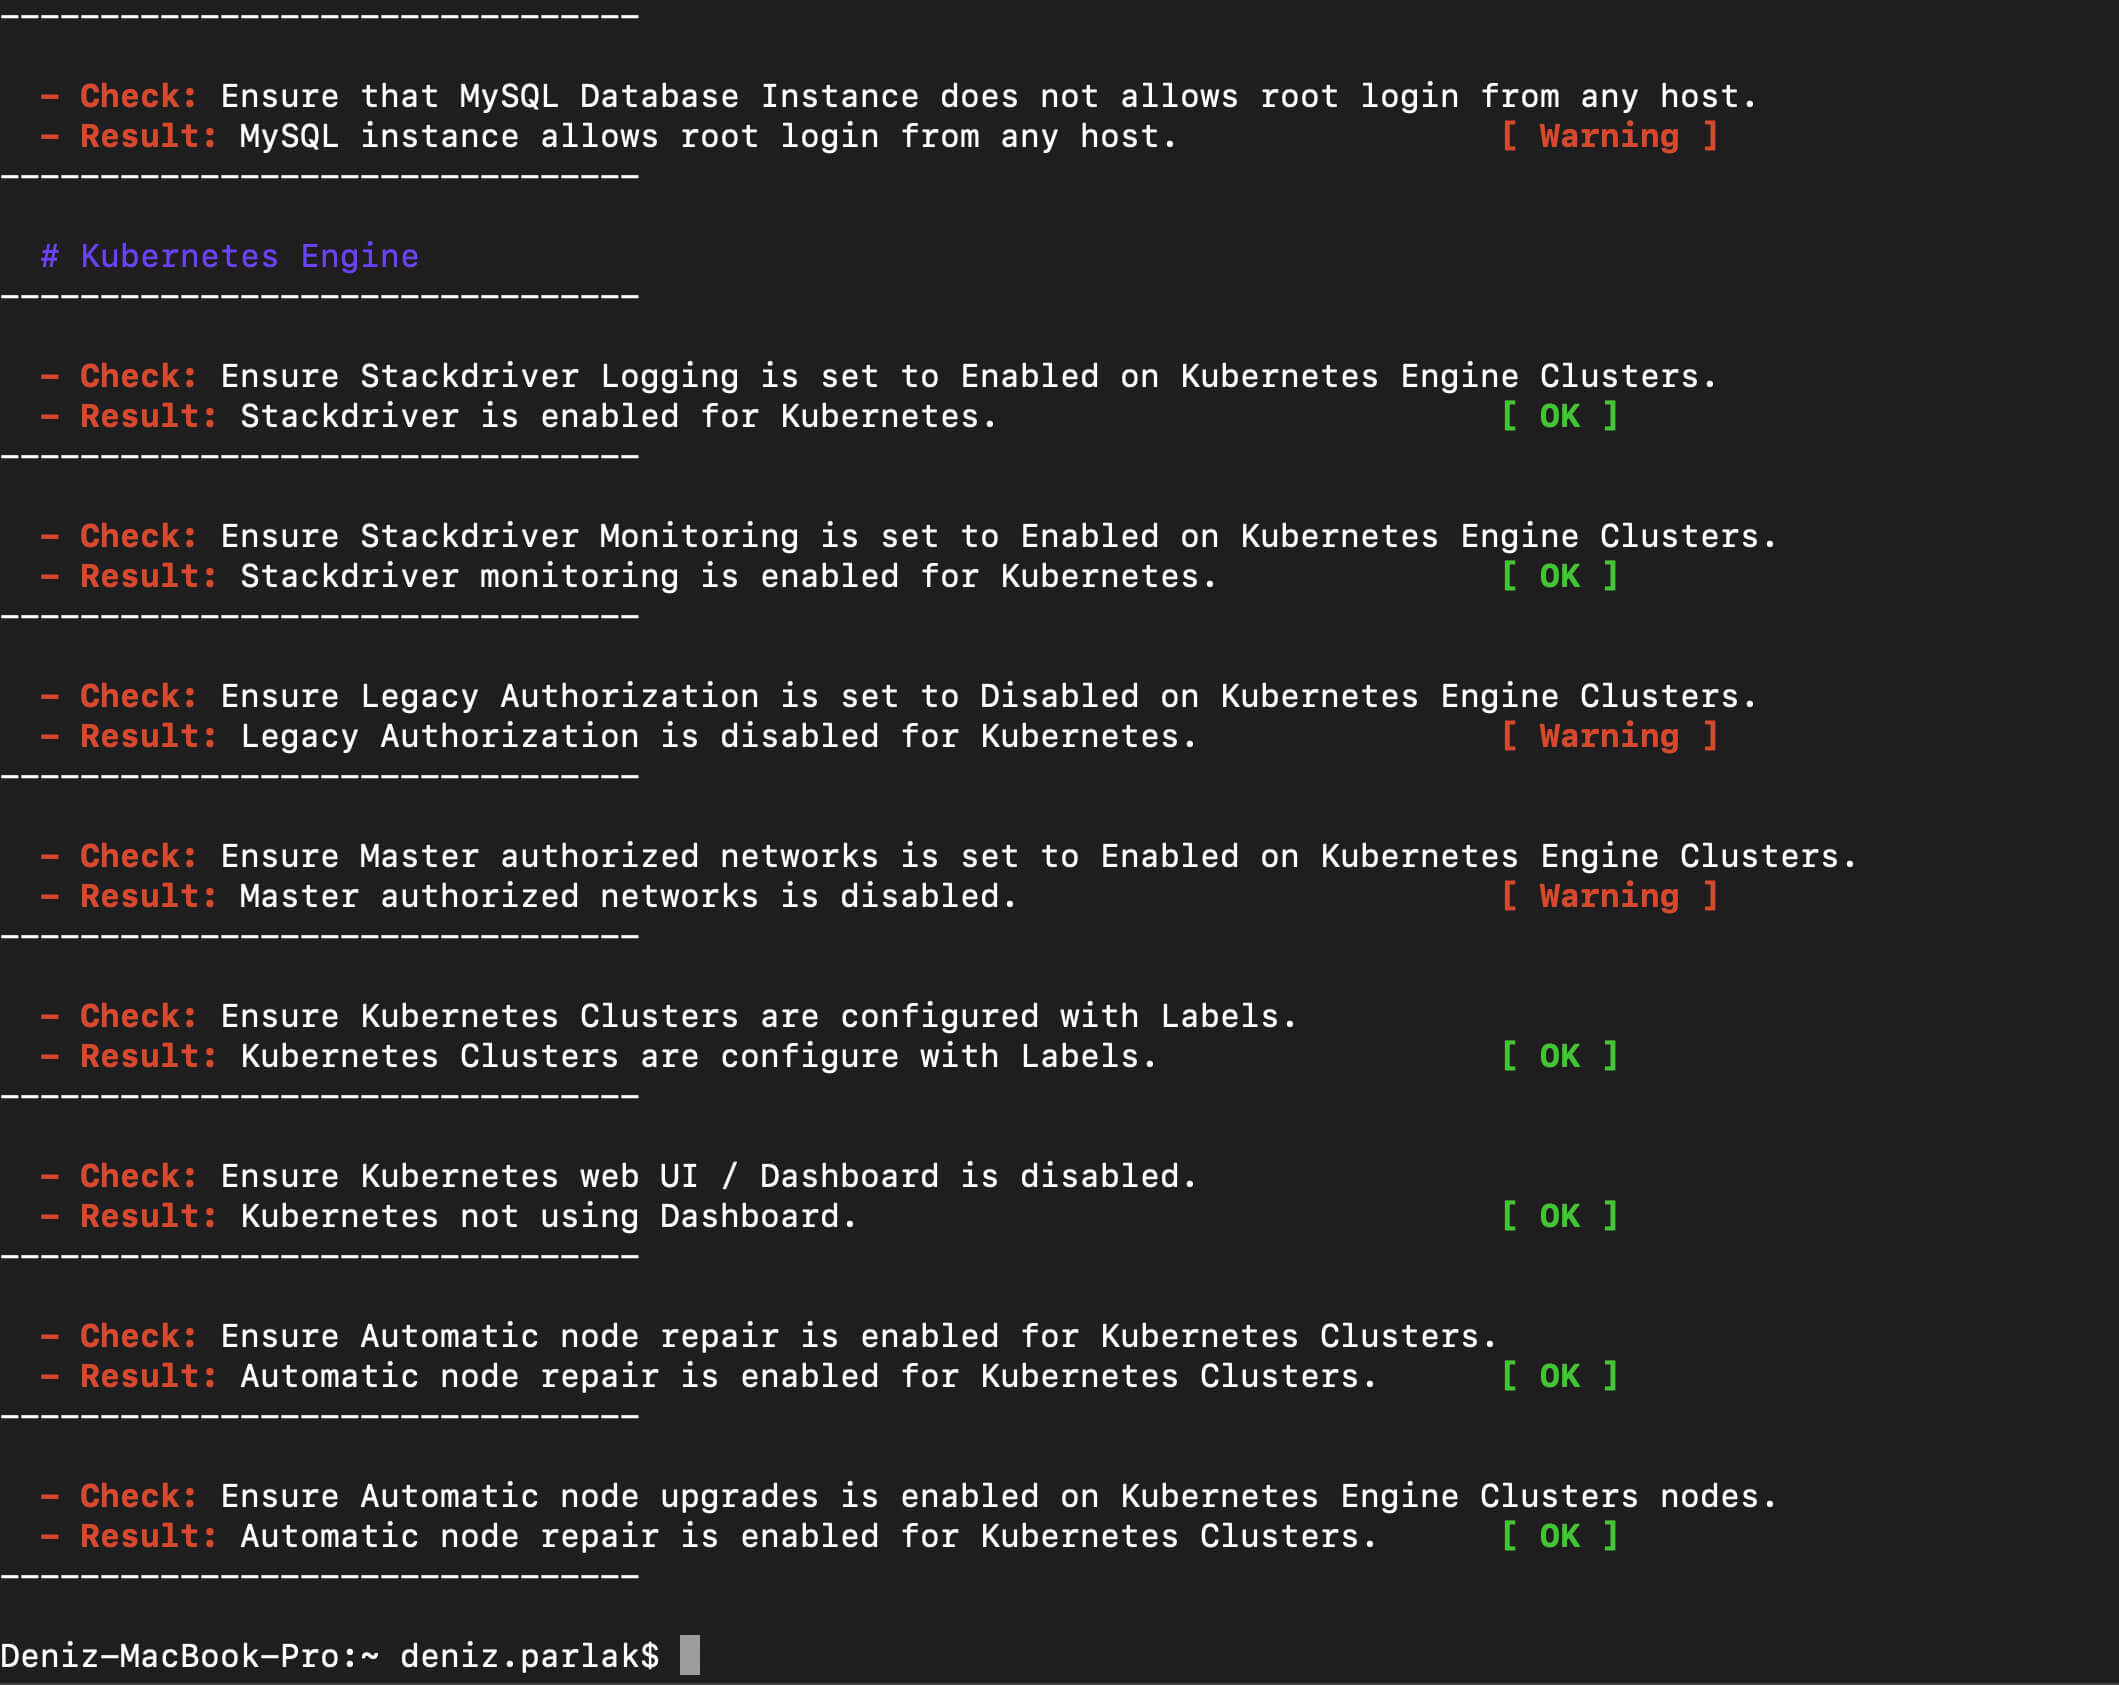
Task: Click the text "Ensure Kubernetes web UI / Dashboard is disabled."
Action: click(x=708, y=1176)
